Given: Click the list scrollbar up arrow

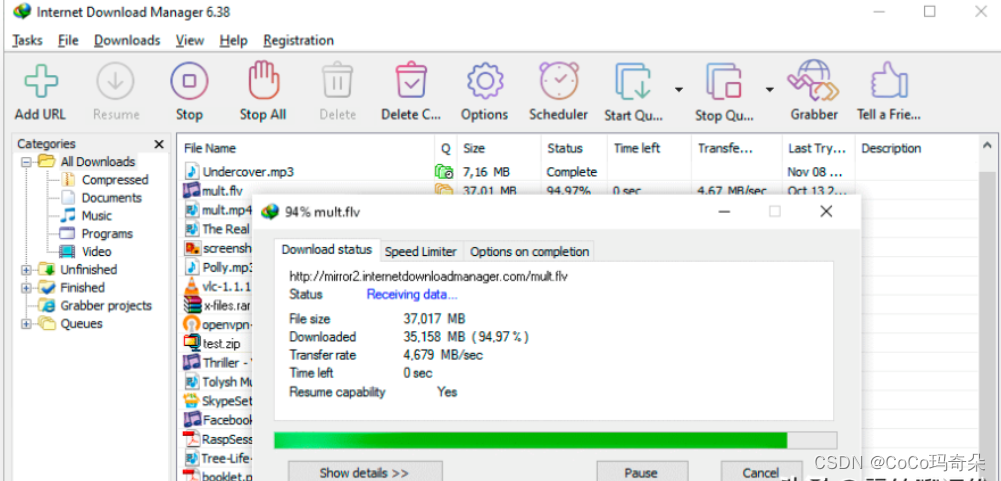Looking at the screenshot, I should click(987, 146).
